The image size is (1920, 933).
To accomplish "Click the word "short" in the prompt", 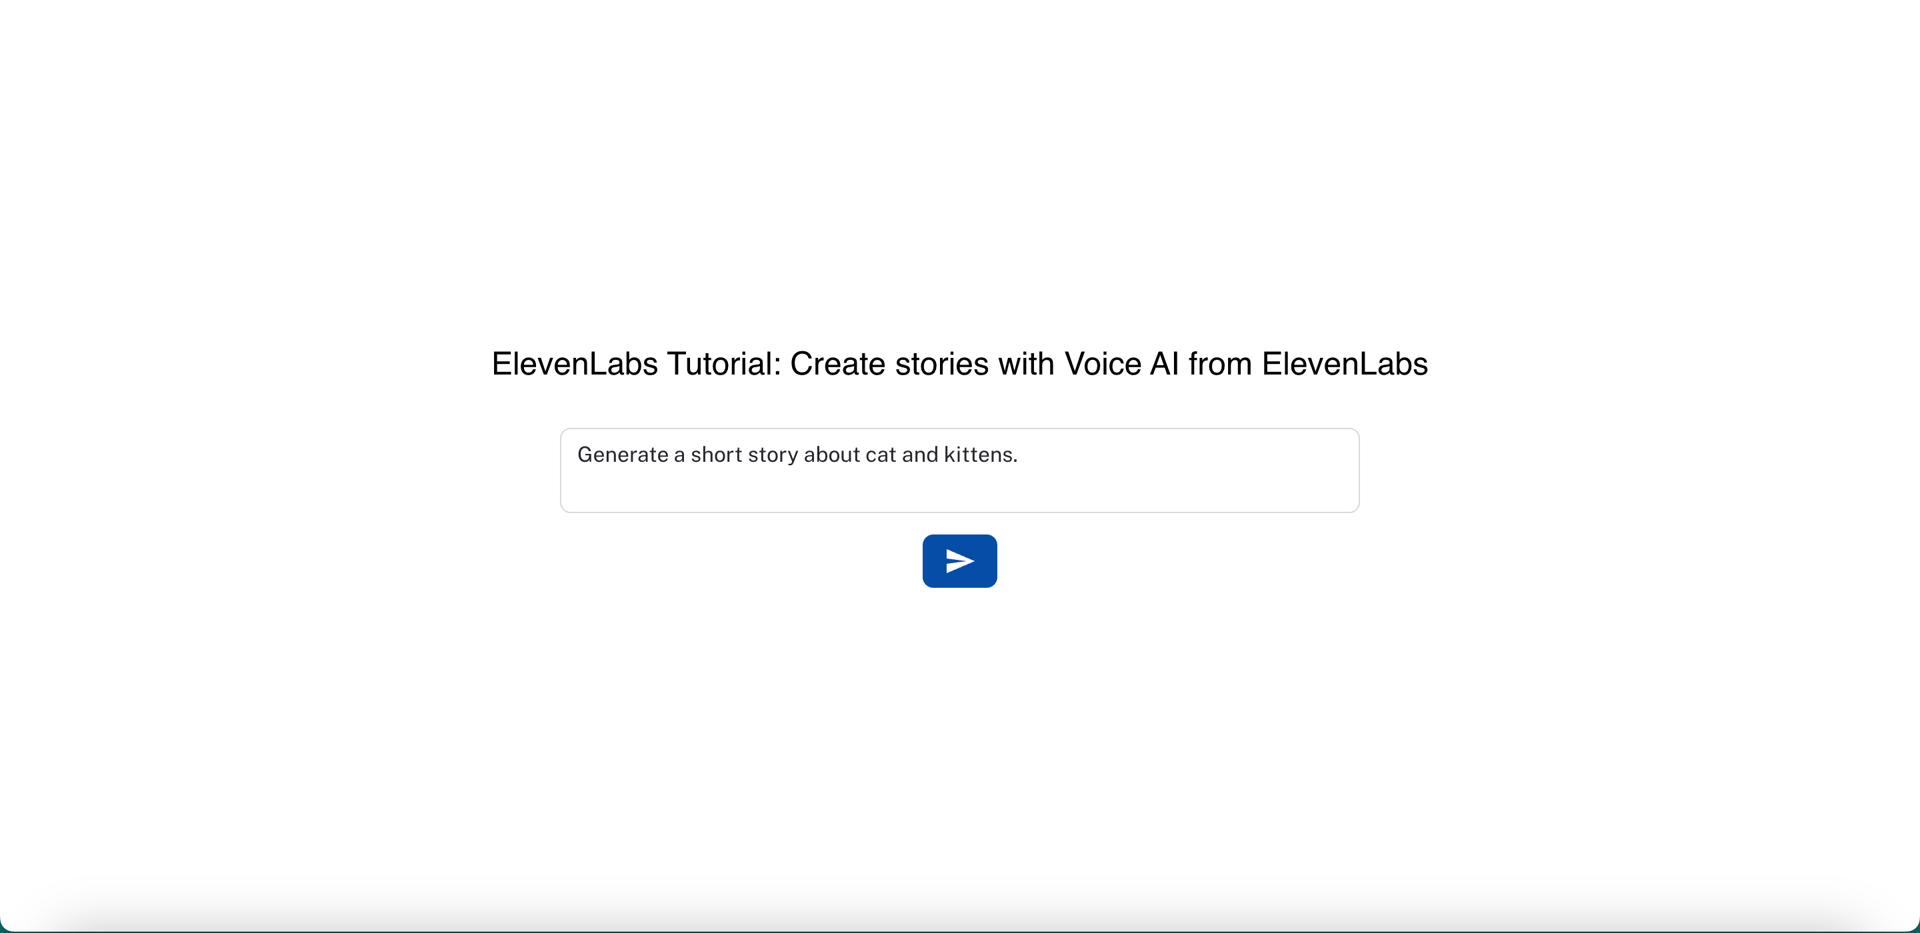I will [716, 455].
